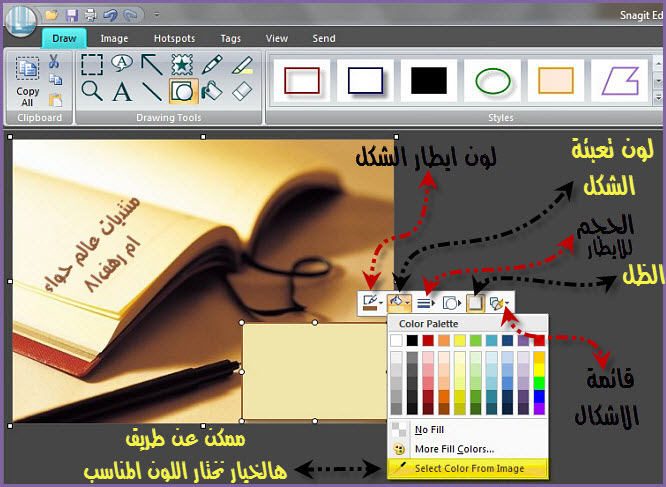The height and width of the screenshot is (487, 666).
Task: Apply the green ellipse style thumbnail
Action: [491, 80]
